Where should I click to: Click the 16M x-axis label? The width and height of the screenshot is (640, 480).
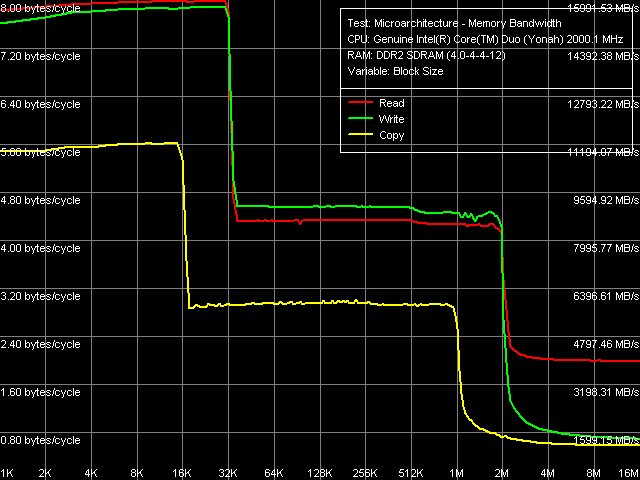[x=627, y=472]
